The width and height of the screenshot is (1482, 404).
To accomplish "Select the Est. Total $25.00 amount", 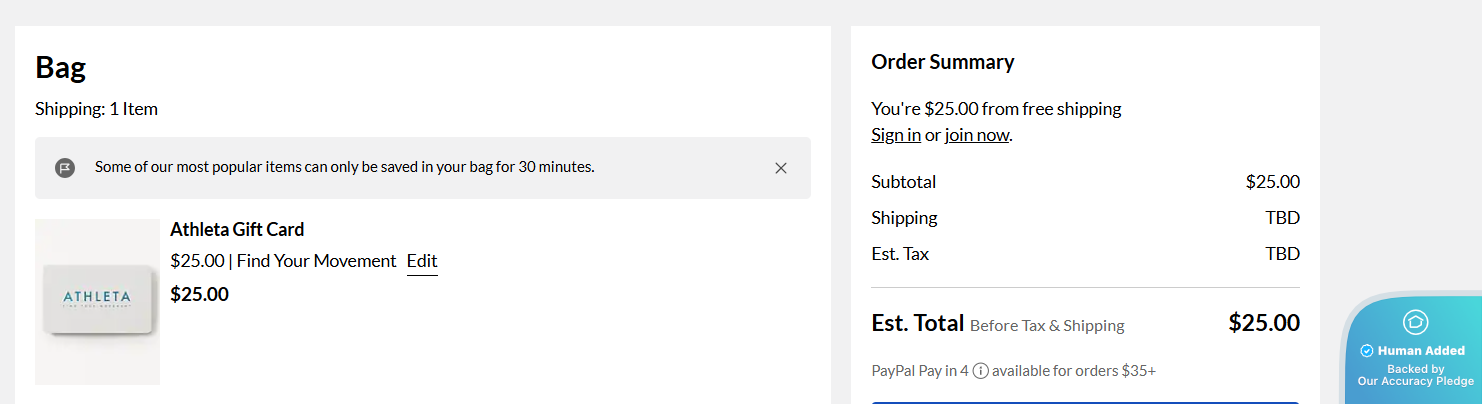I will click(x=1263, y=323).
